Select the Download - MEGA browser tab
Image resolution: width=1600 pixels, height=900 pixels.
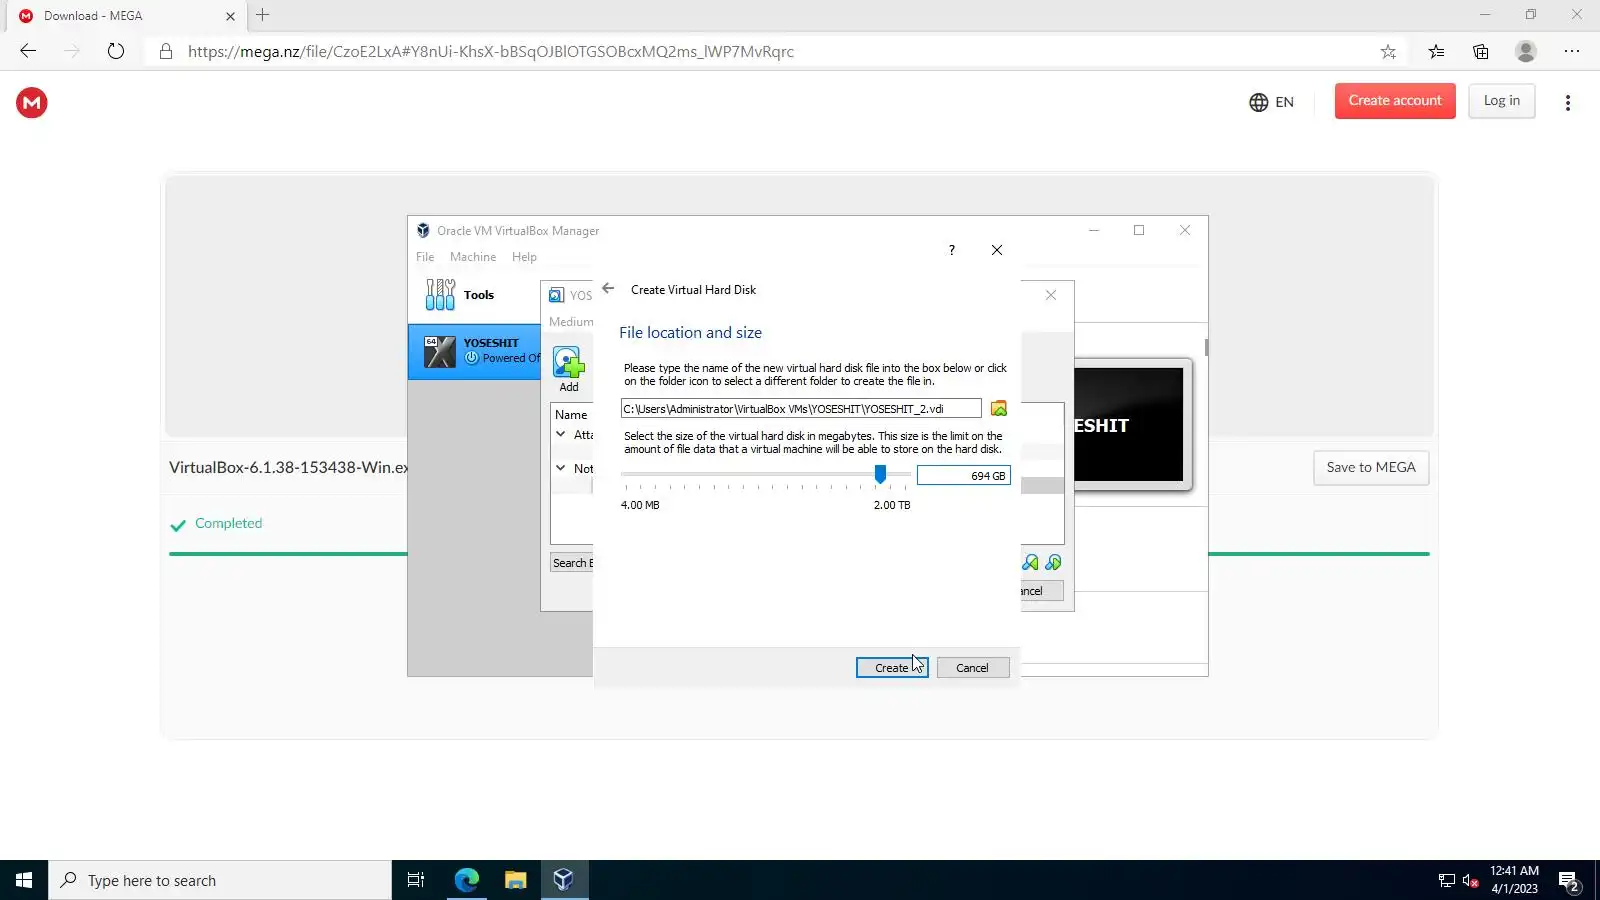[127, 16]
